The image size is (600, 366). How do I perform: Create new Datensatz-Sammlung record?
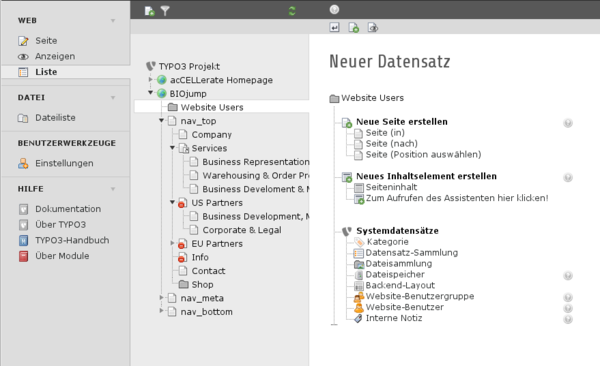point(412,253)
